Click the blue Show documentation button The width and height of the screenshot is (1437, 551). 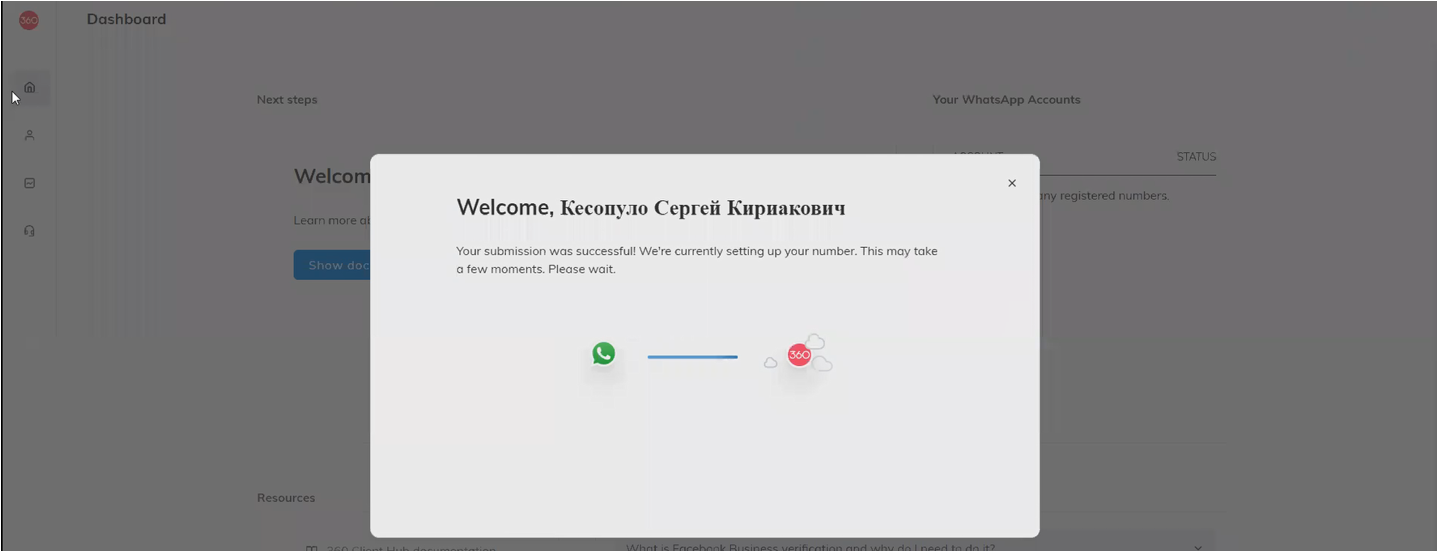tap(332, 265)
